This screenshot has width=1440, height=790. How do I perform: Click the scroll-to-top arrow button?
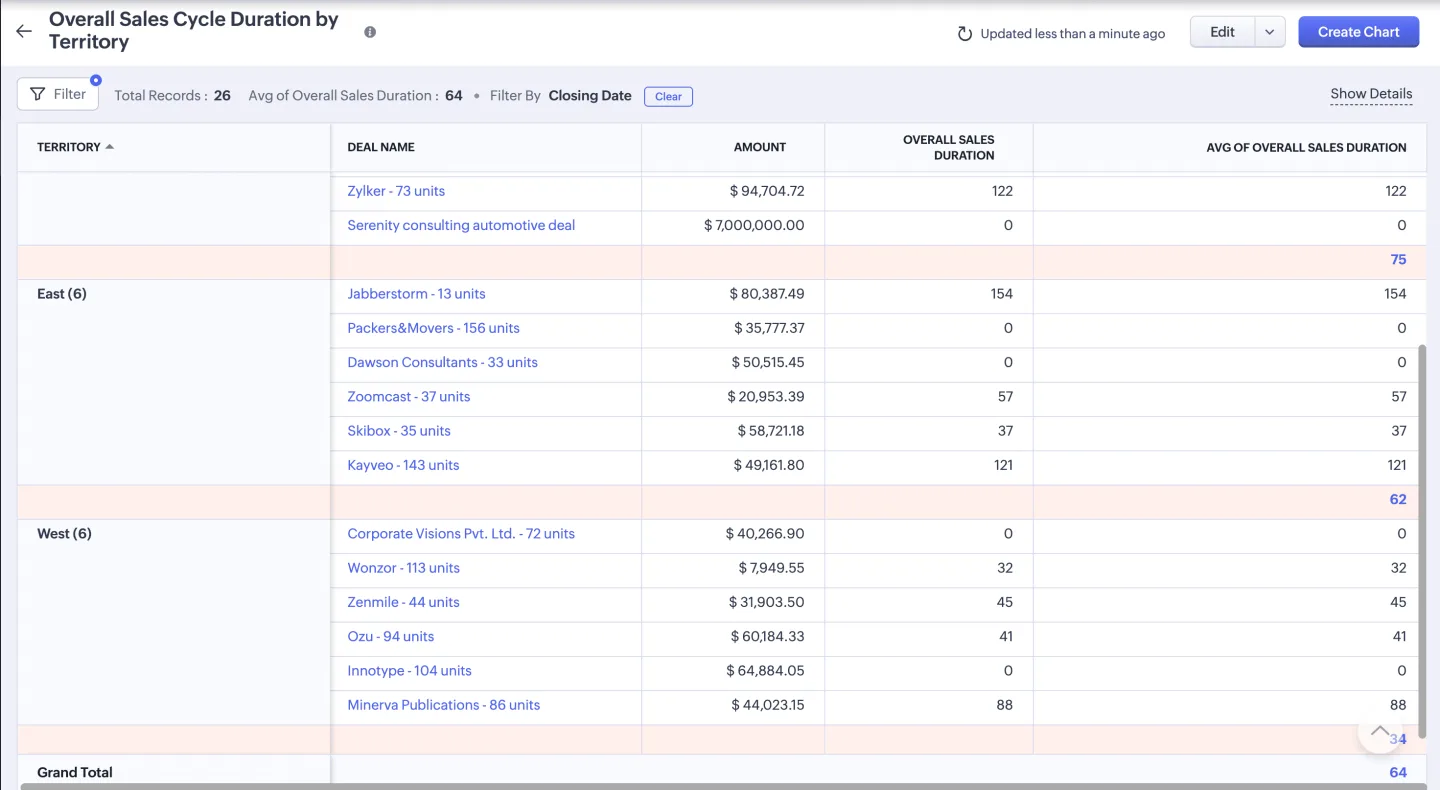1379,731
